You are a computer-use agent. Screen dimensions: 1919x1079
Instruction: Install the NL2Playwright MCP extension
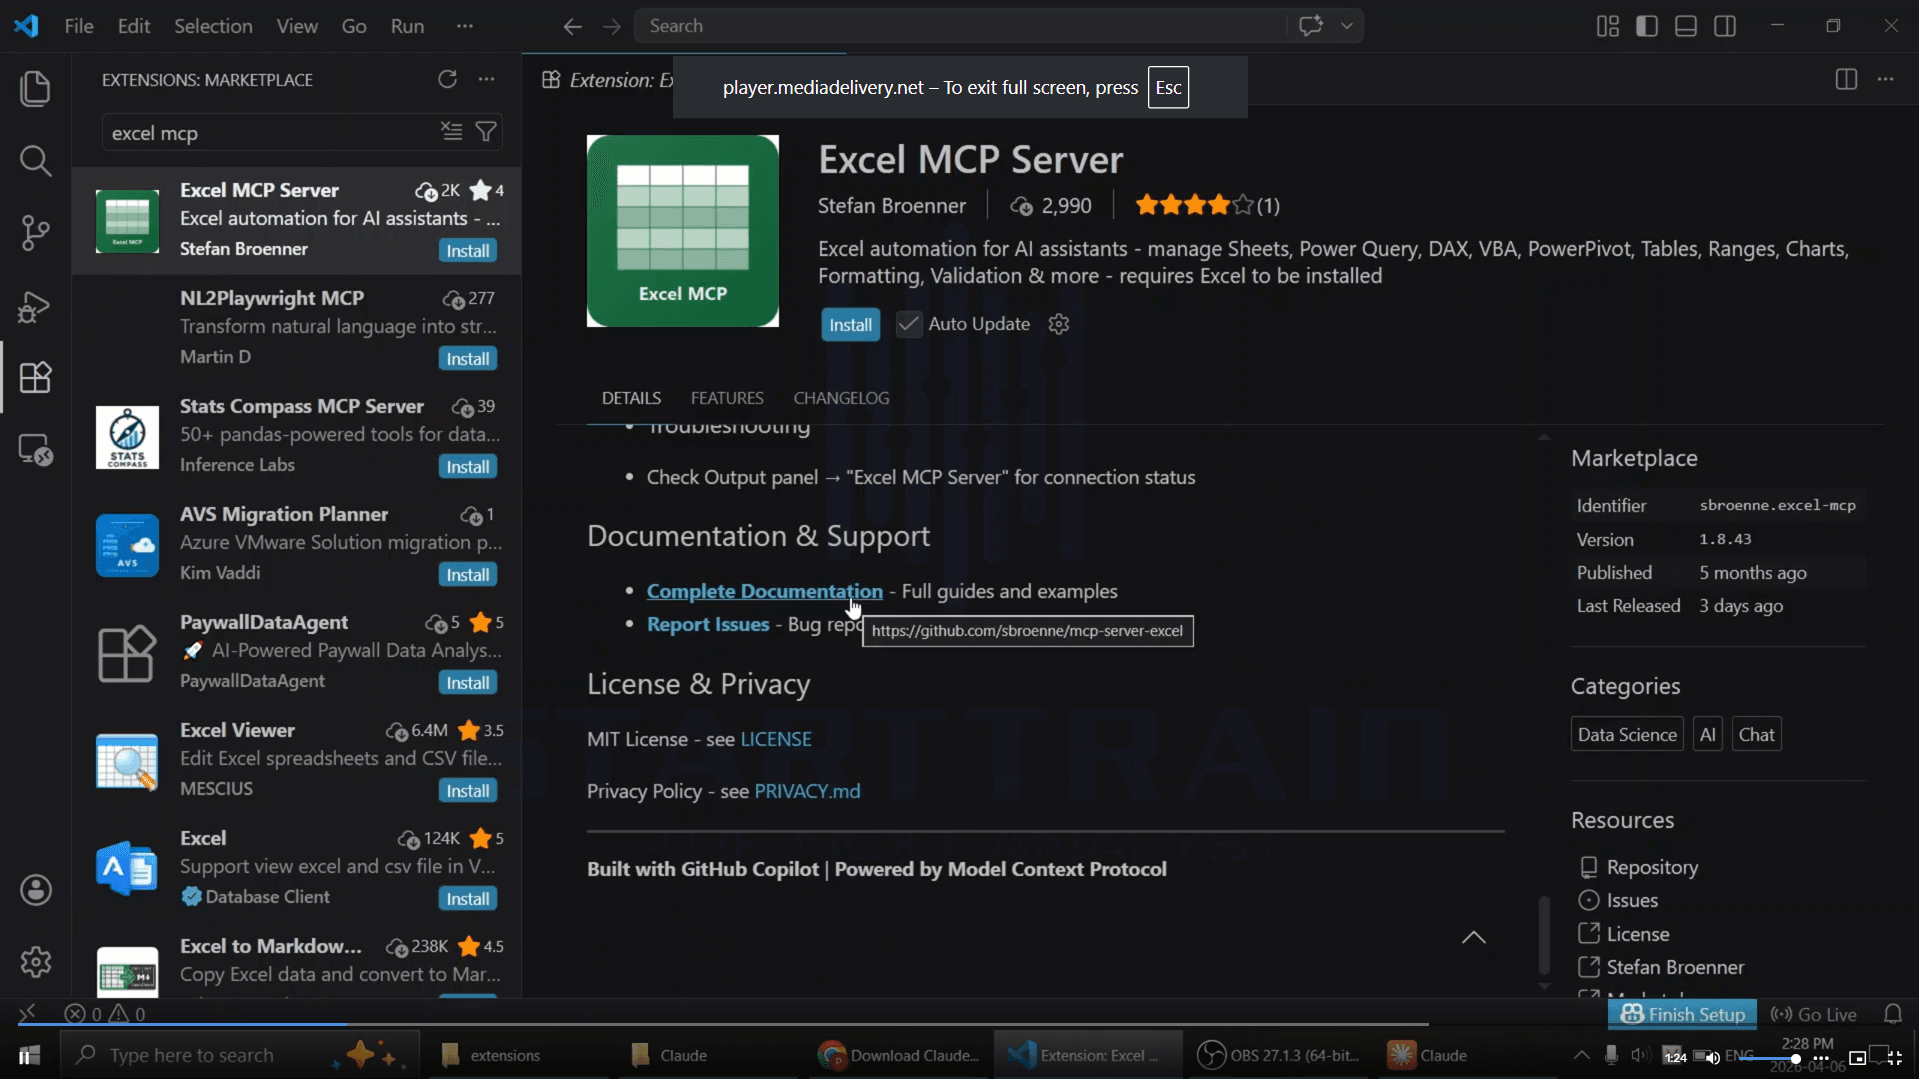coord(467,359)
